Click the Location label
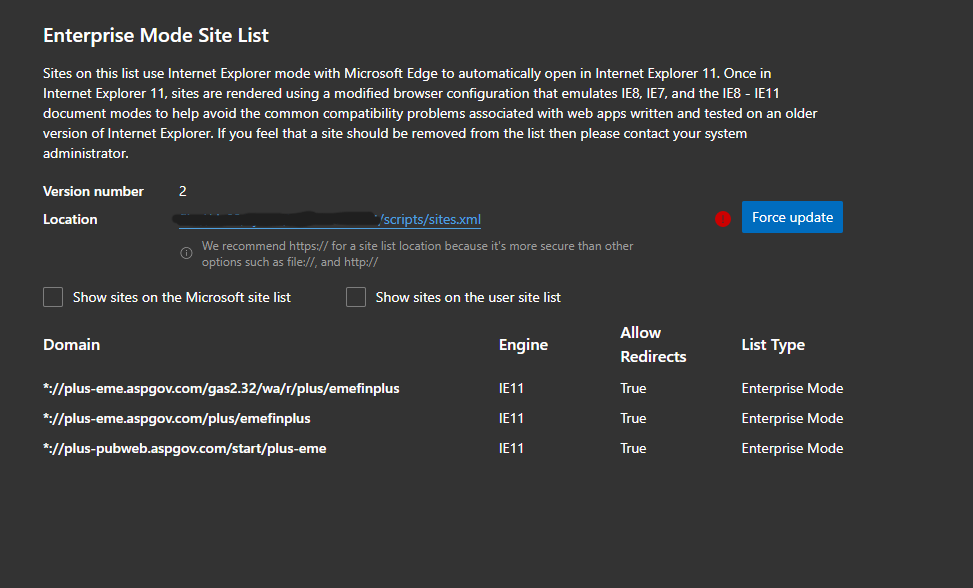 point(70,219)
